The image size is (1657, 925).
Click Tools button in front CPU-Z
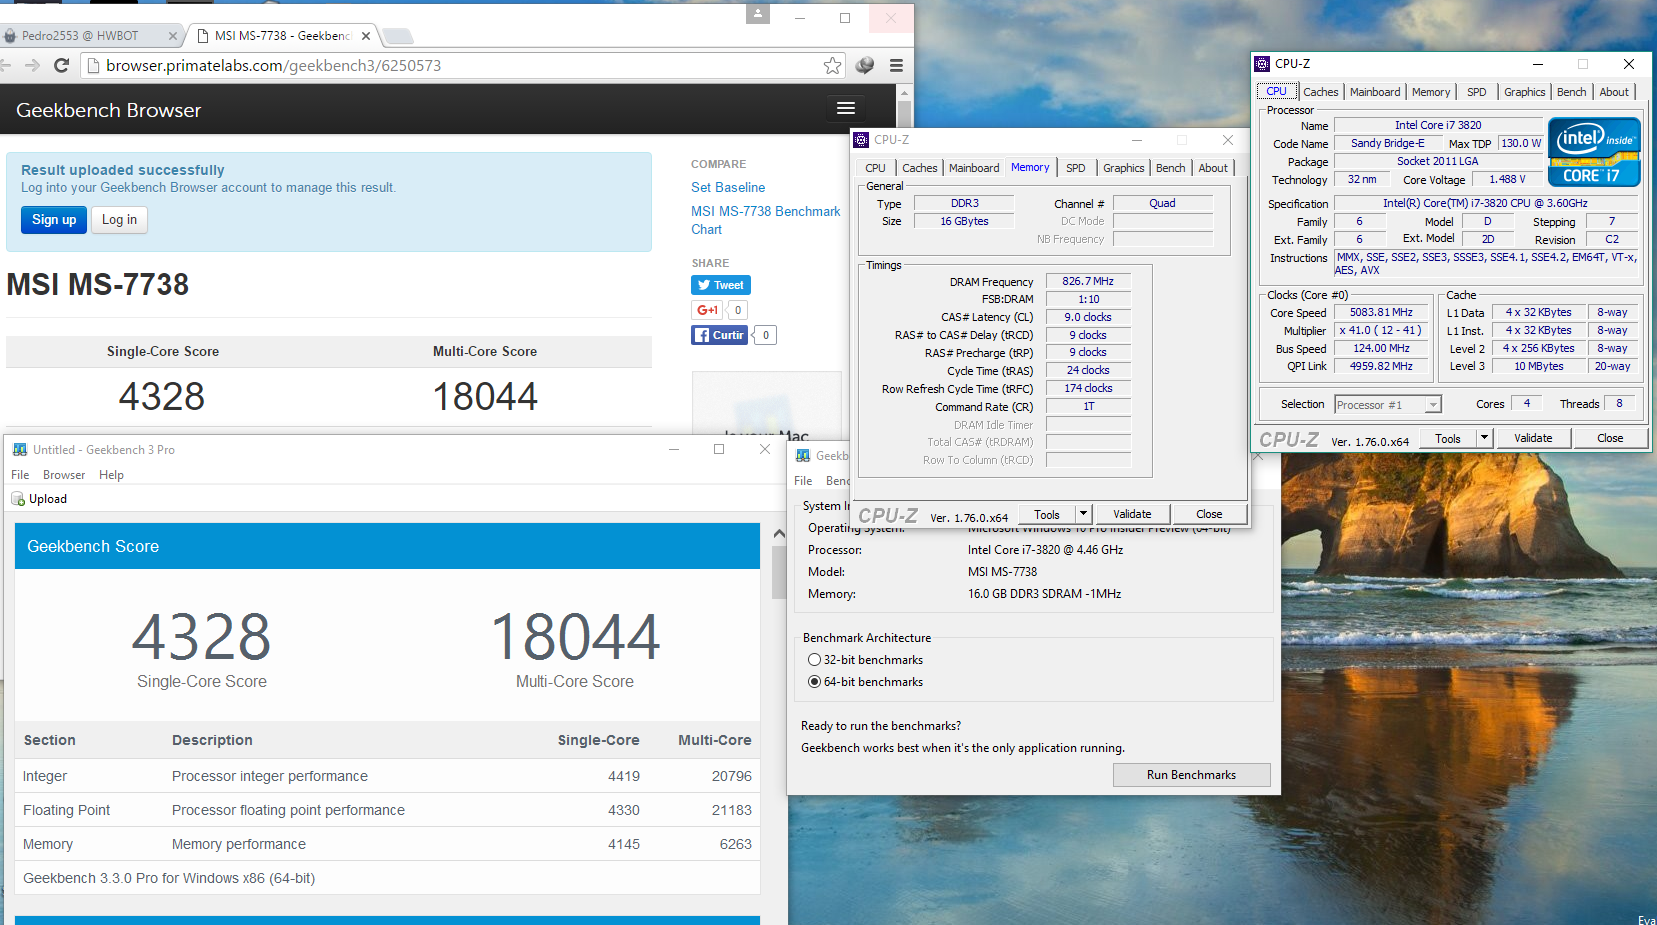click(x=1447, y=438)
